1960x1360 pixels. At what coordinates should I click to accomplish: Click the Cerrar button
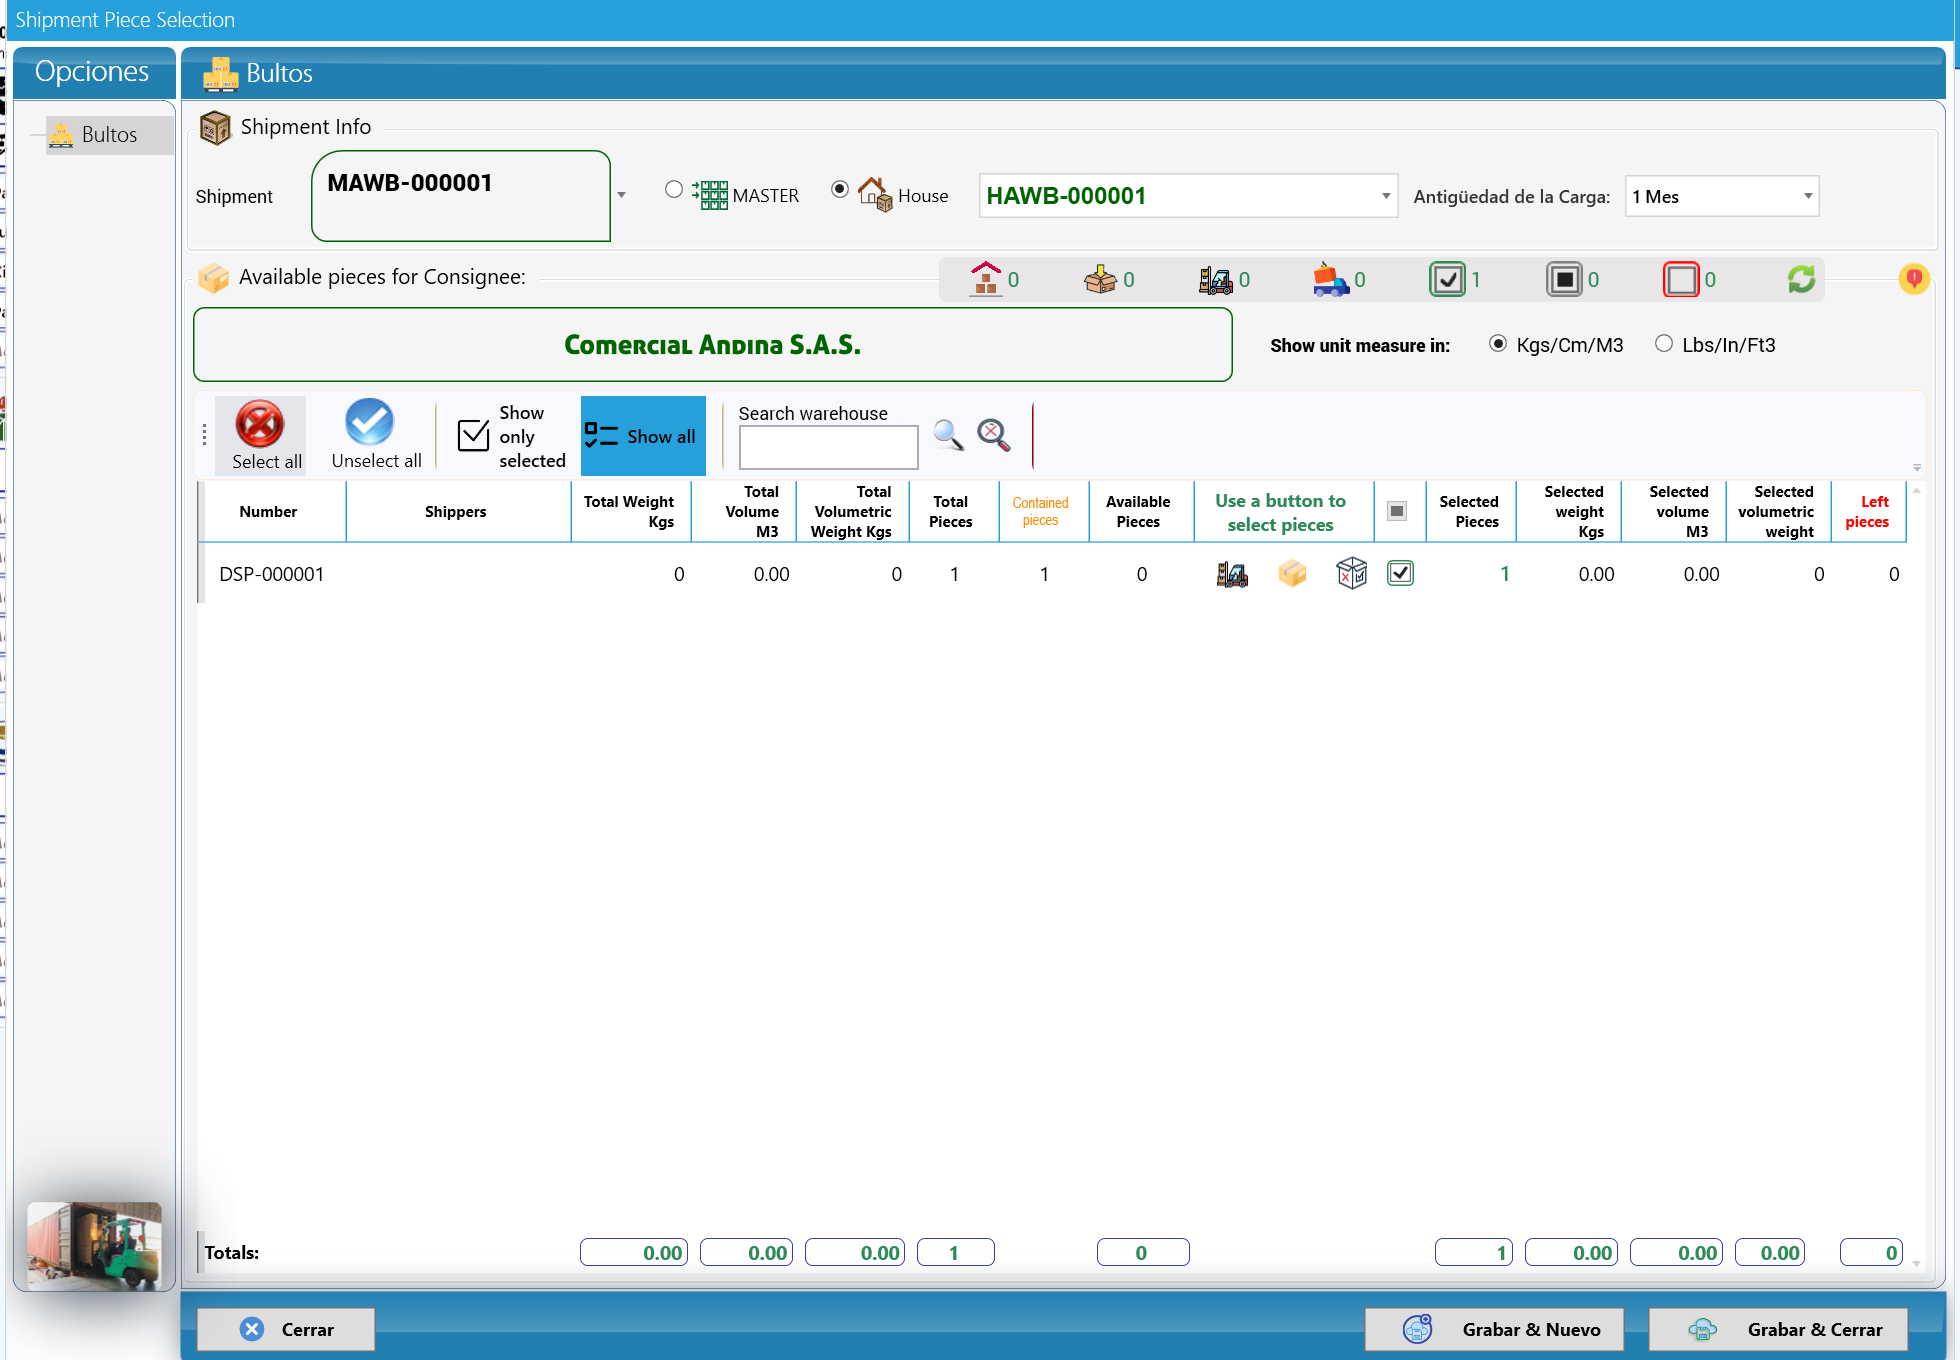pyautogui.click(x=286, y=1329)
